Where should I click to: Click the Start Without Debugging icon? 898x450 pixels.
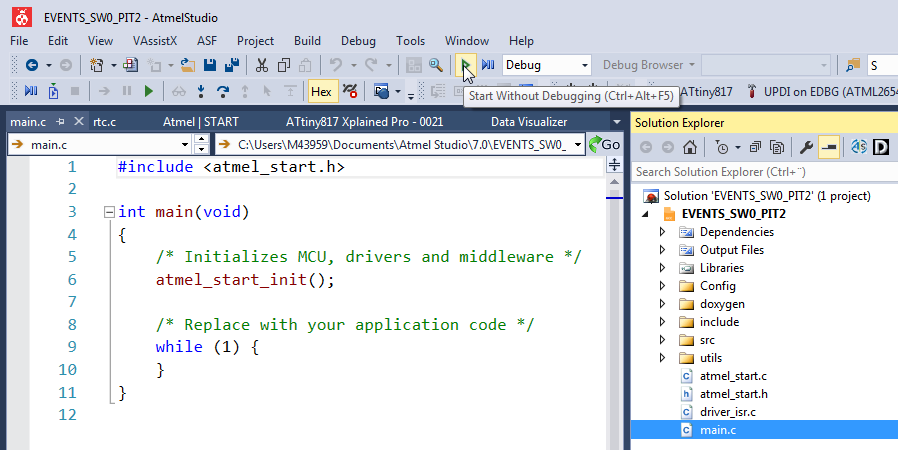pyautogui.click(x=466, y=65)
